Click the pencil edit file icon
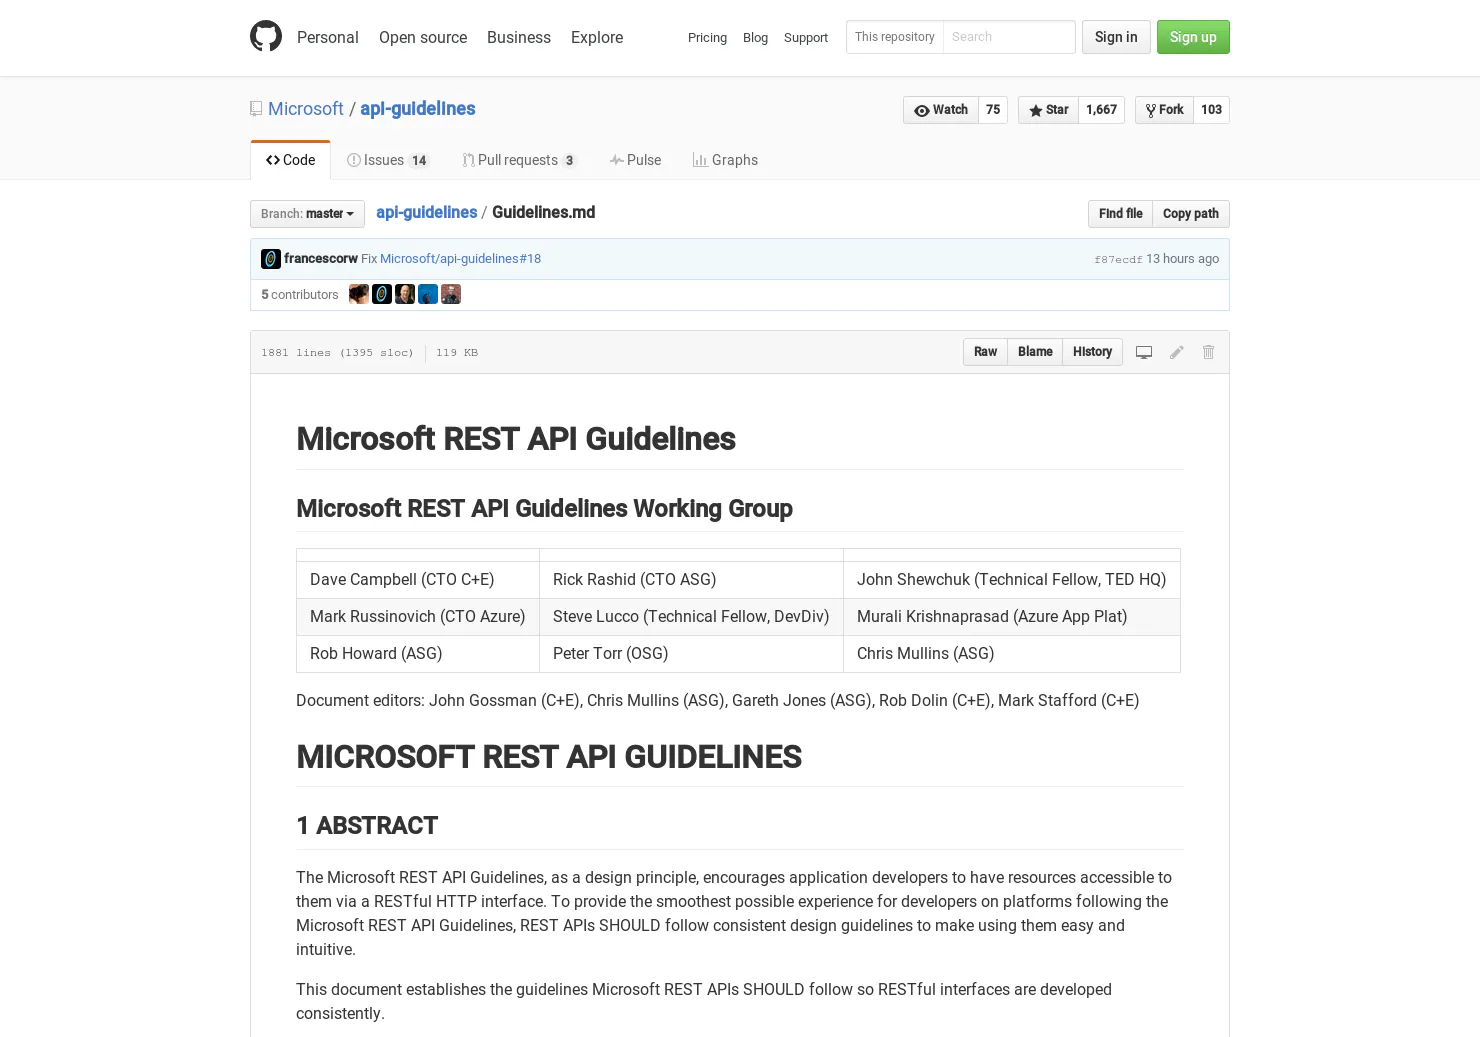 coord(1177,352)
